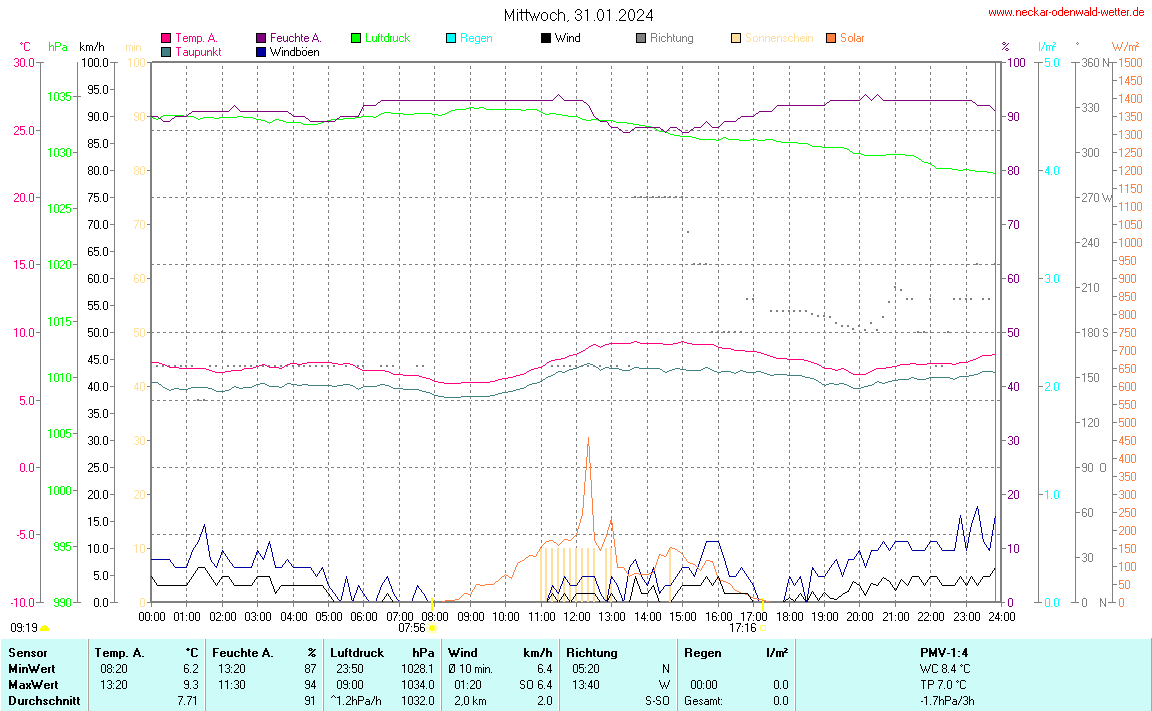Pick the orange Solar legend swatch
The image size is (1152, 711).
coord(831,38)
